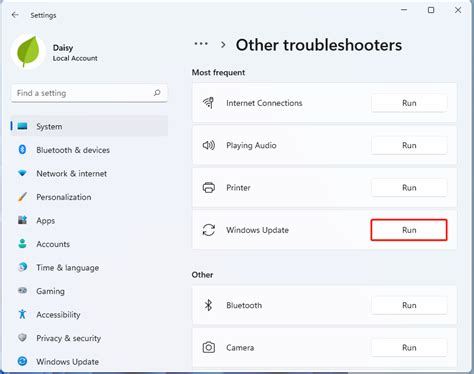Go to Network & internet settings
This screenshot has width=474, height=374.
point(72,174)
